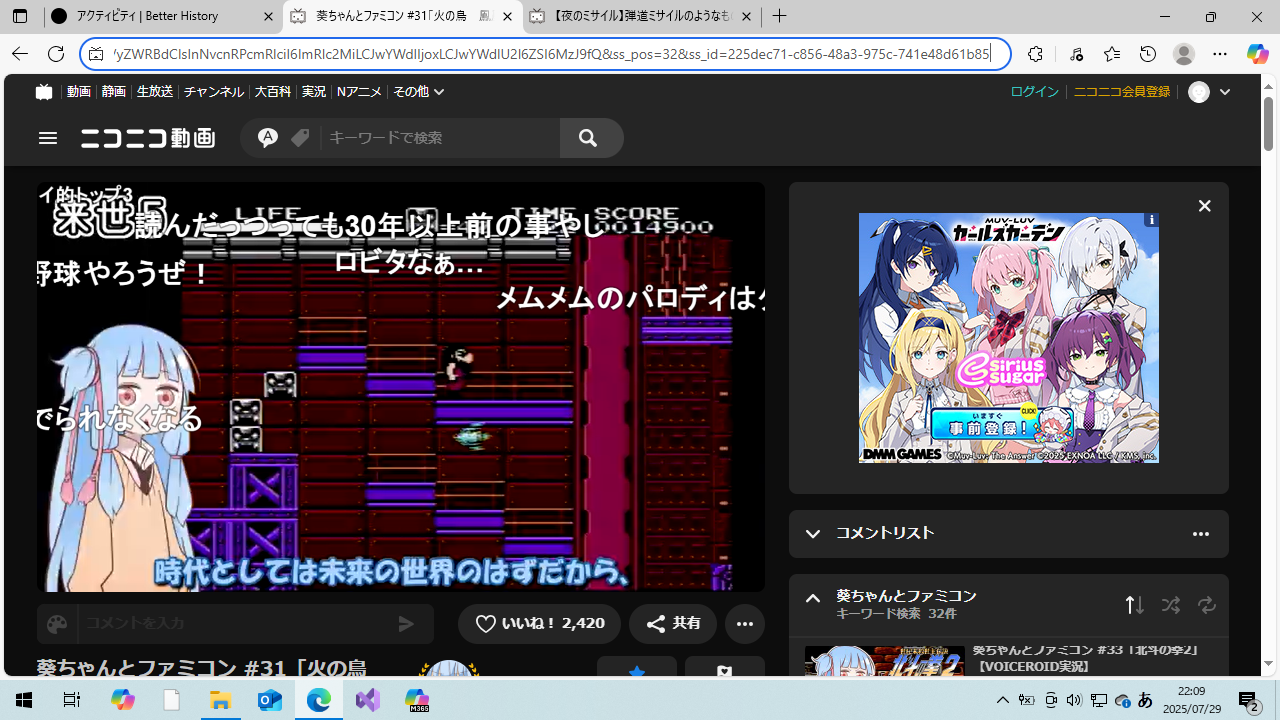Collapse the 葵ちゃんとファミコン playlist panel
This screenshot has width=1280, height=720.
(813, 599)
